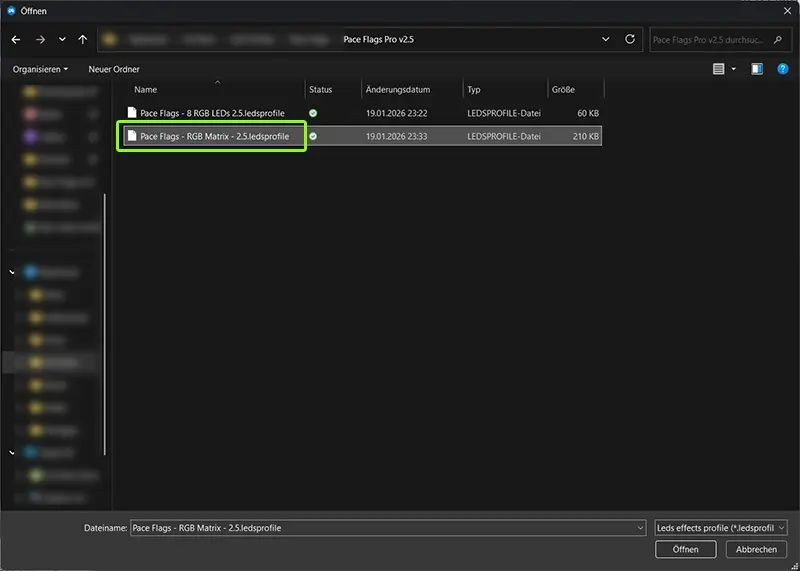Create a folder with Neuer Ordner
This screenshot has height=571, width=800.
pyautogui.click(x=114, y=69)
